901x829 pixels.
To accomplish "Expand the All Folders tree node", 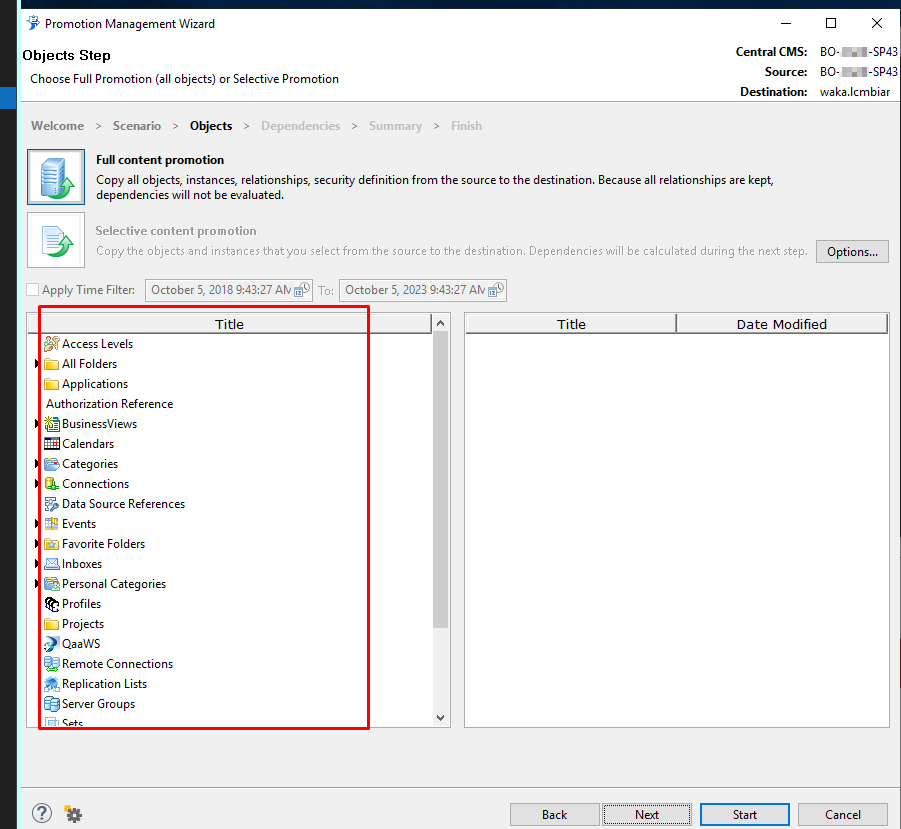I will [x=37, y=364].
